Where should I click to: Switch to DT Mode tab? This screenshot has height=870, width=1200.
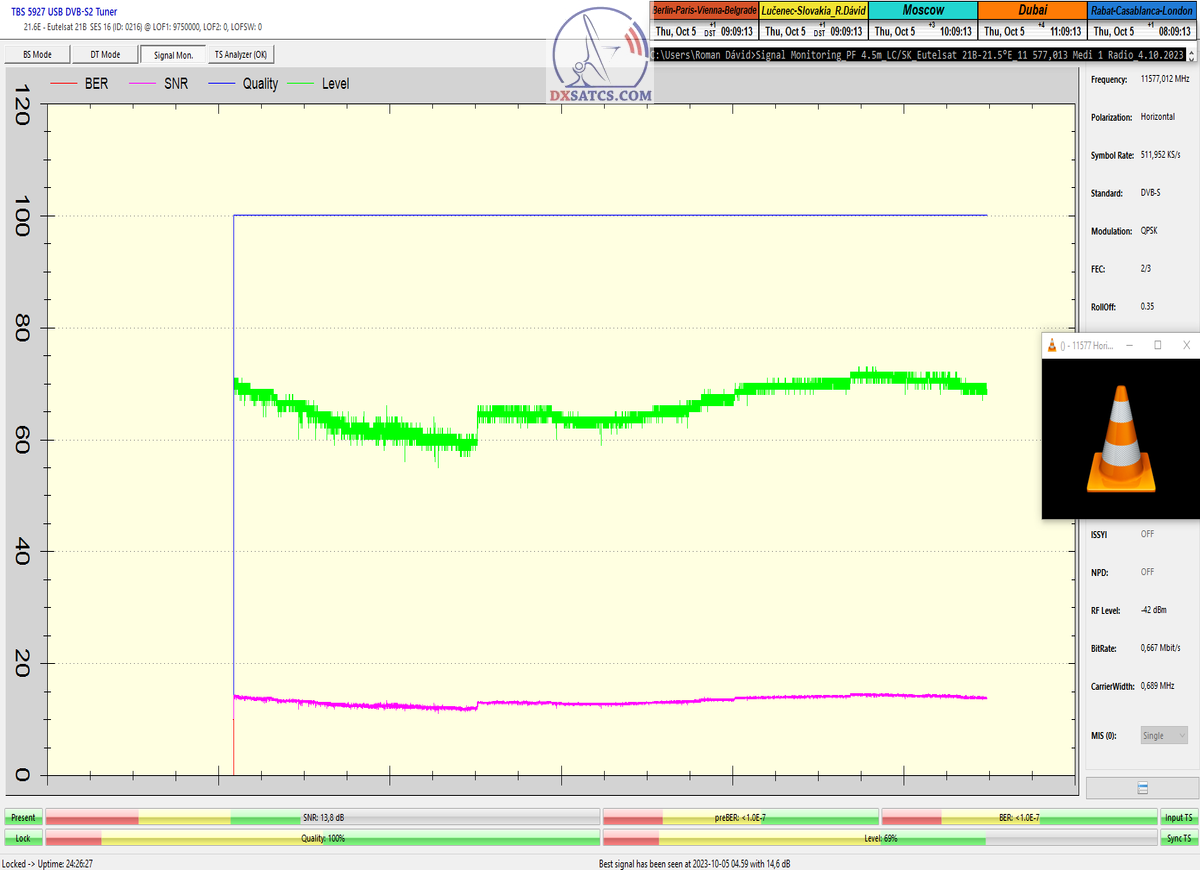point(104,55)
